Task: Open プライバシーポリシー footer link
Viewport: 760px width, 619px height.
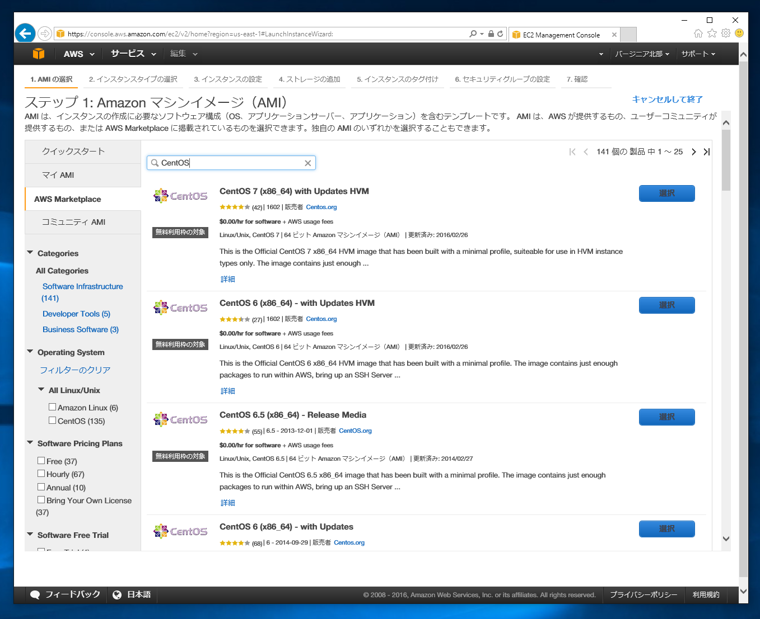Action: point(643,595)
